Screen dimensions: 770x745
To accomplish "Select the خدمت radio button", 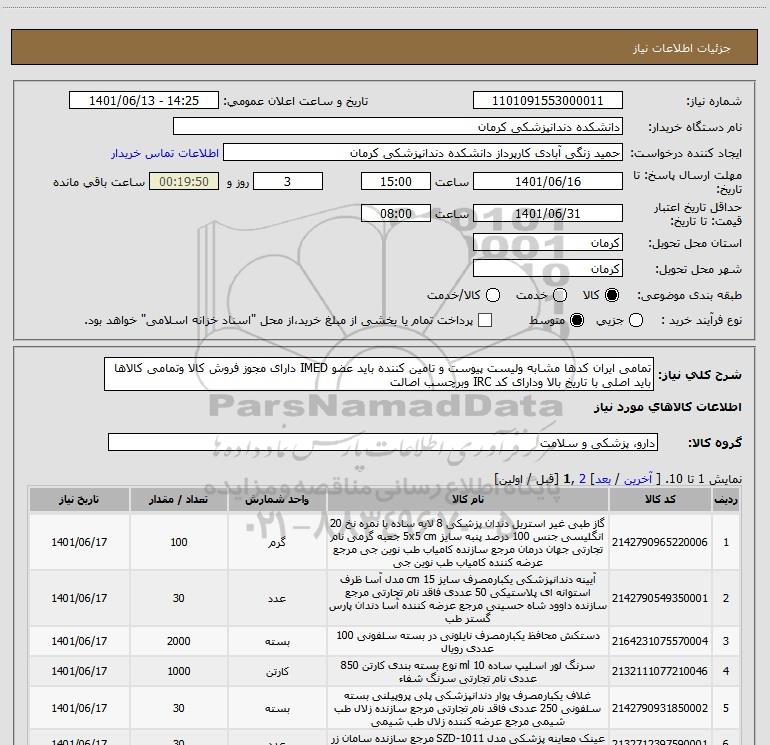I will 560,295.
